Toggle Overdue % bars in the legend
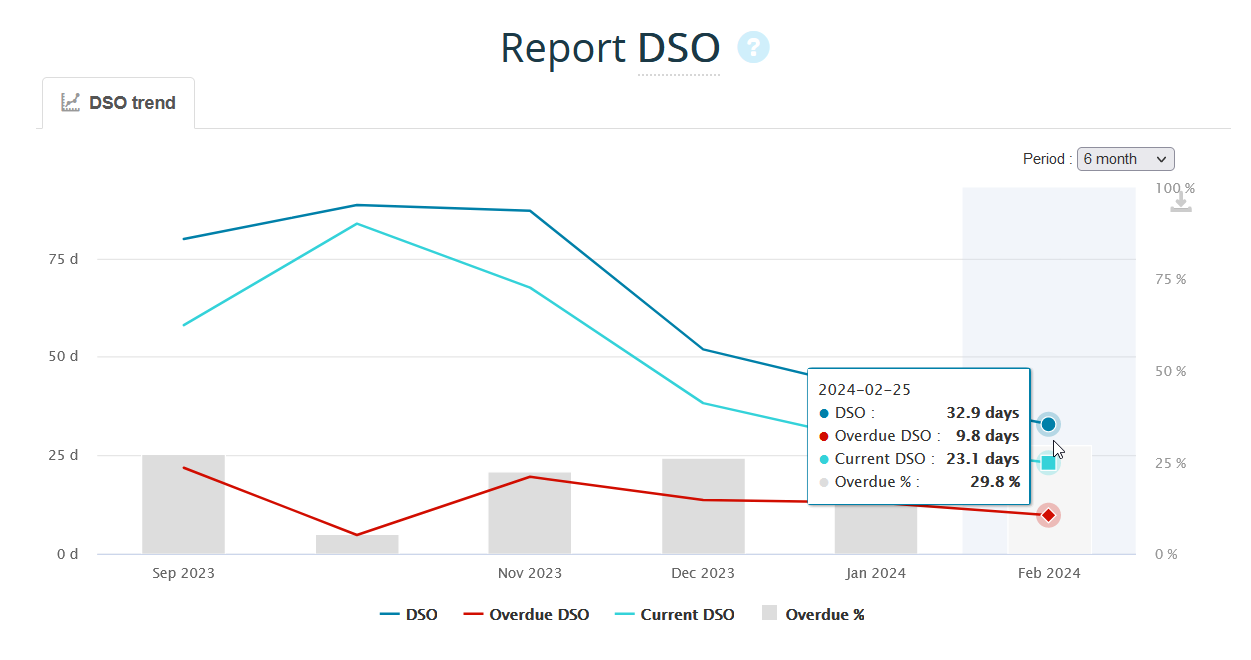This screenshot has height=660, width=1251. coord(813,615)
